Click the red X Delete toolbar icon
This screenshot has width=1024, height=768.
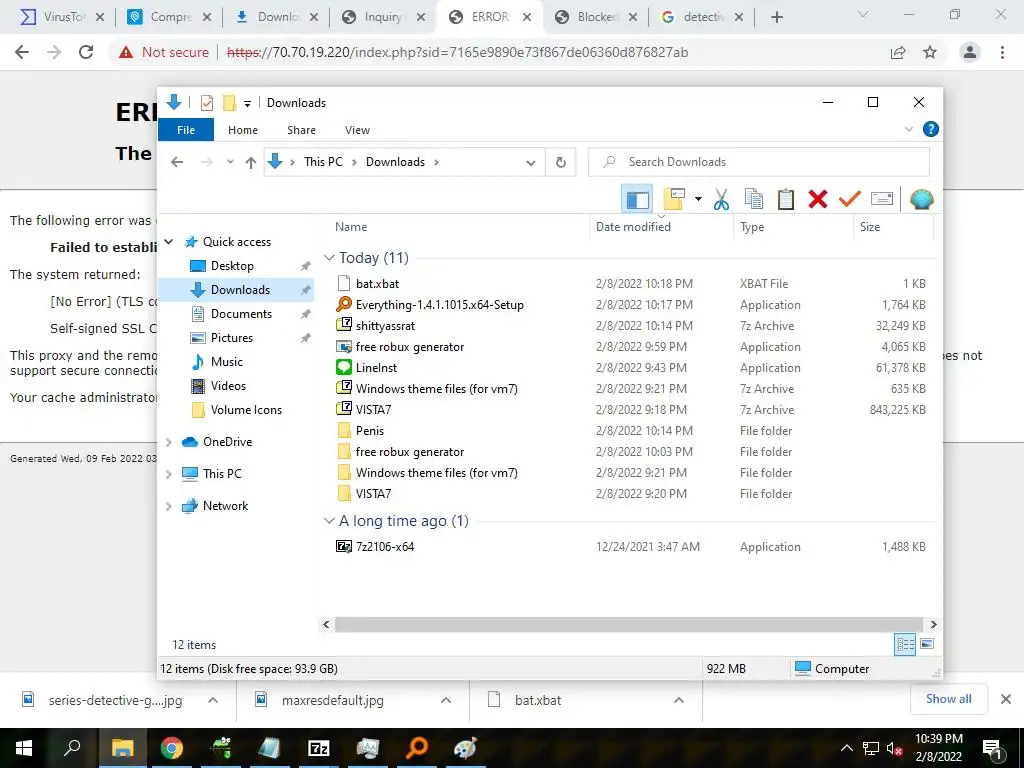coord(818,199)
